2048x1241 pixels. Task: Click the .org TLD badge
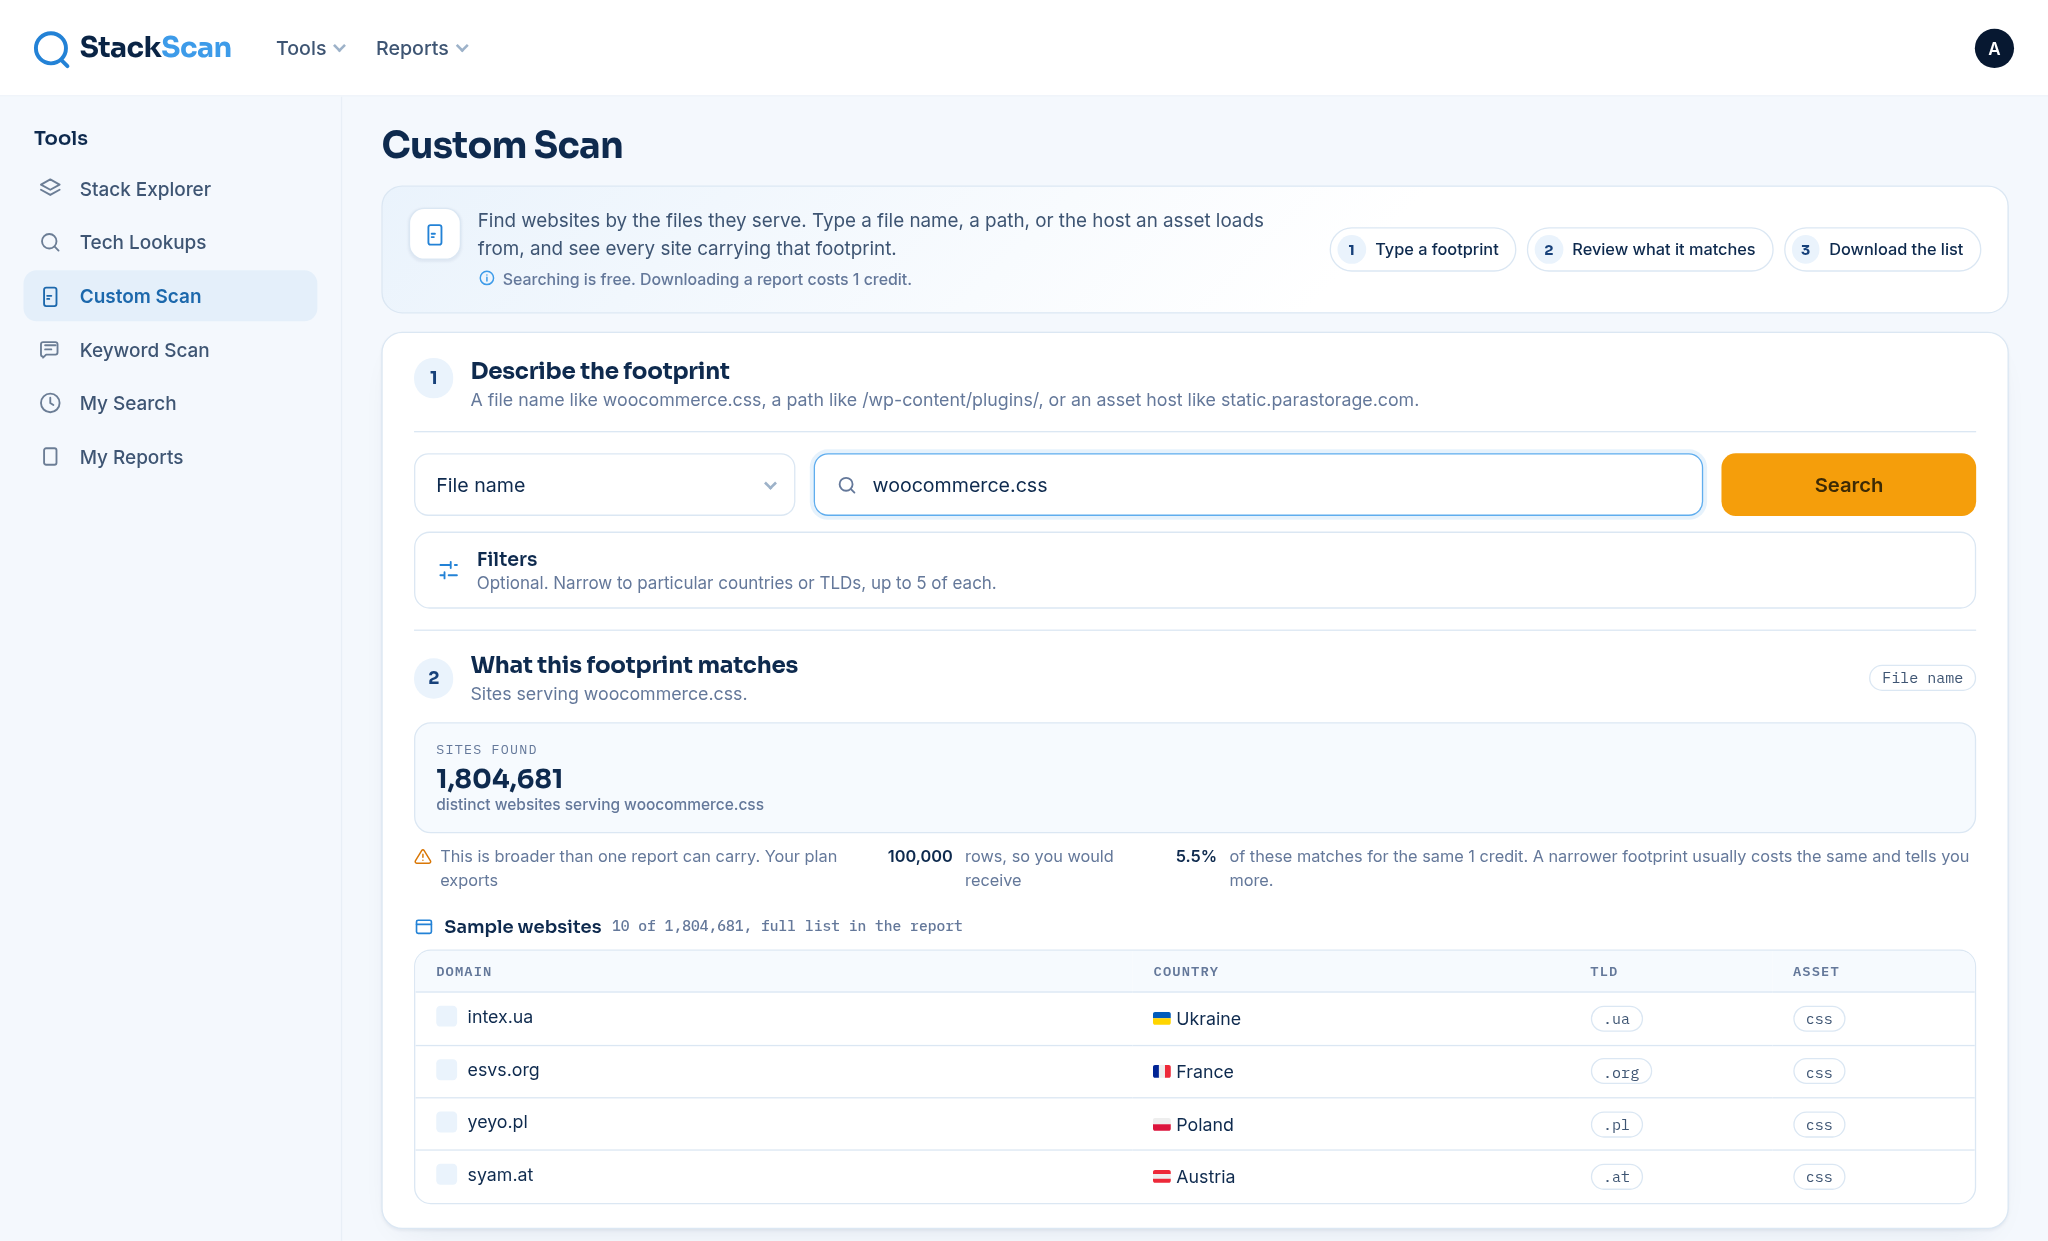[1621, 1072]
